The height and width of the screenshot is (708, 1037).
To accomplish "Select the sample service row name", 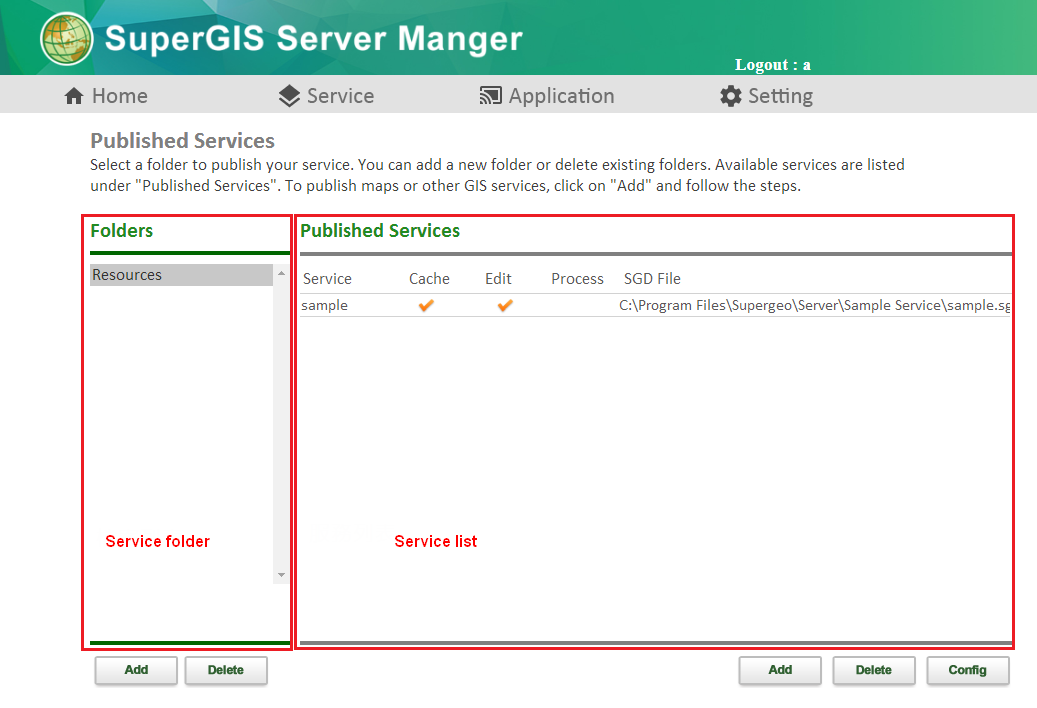I will [324, 305].
